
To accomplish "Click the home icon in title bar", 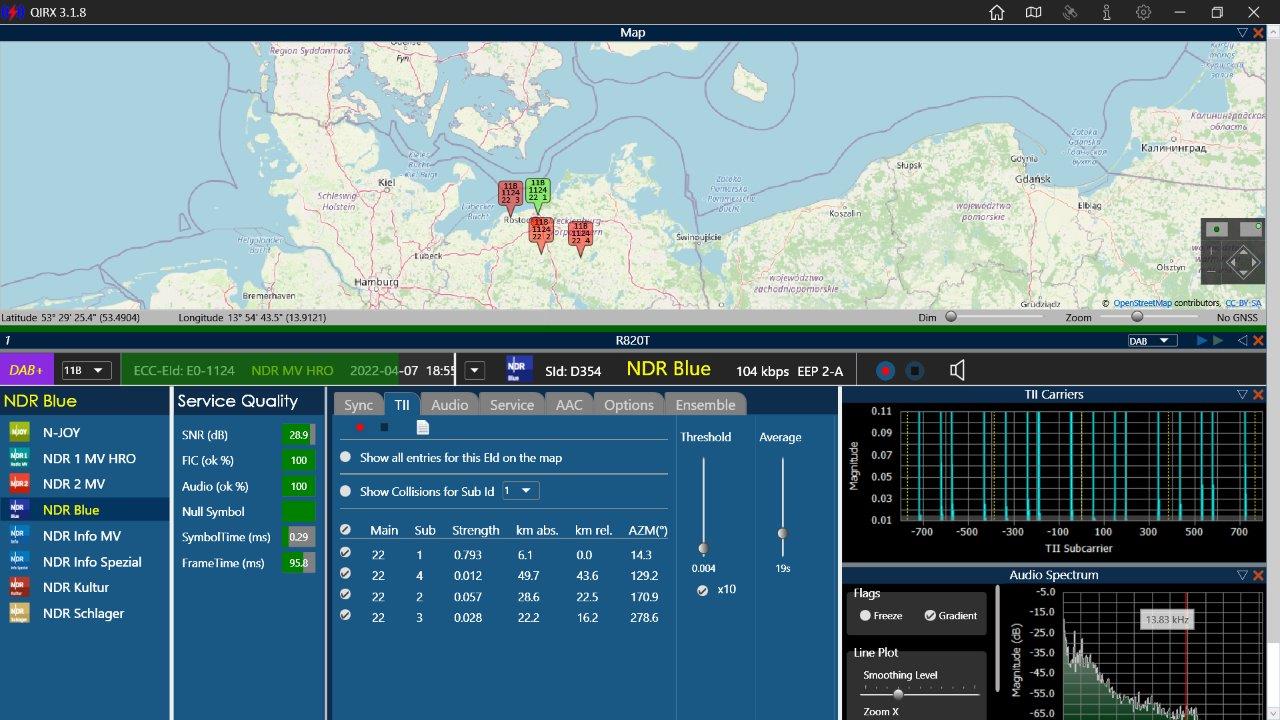I will click(996, 13).
